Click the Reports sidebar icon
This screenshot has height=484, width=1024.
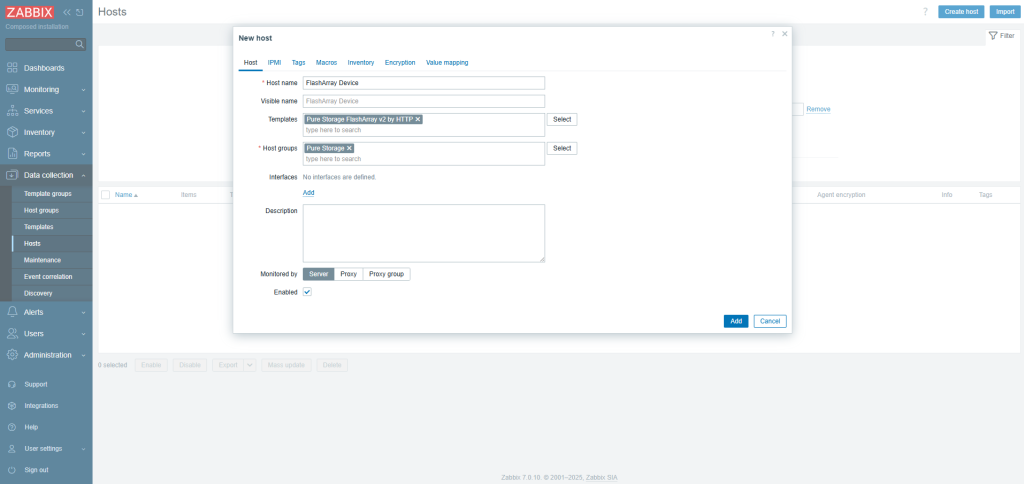click(12, 154)
